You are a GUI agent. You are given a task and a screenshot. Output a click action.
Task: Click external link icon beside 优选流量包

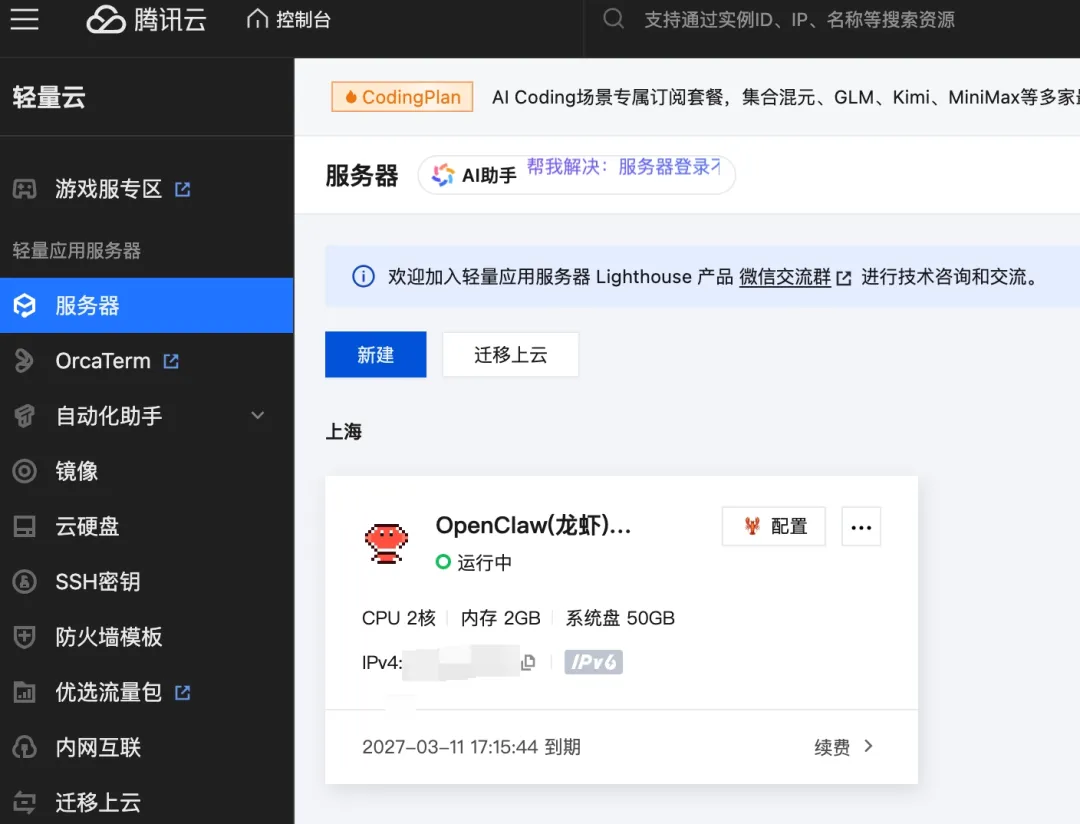click(x=183, y=692)
